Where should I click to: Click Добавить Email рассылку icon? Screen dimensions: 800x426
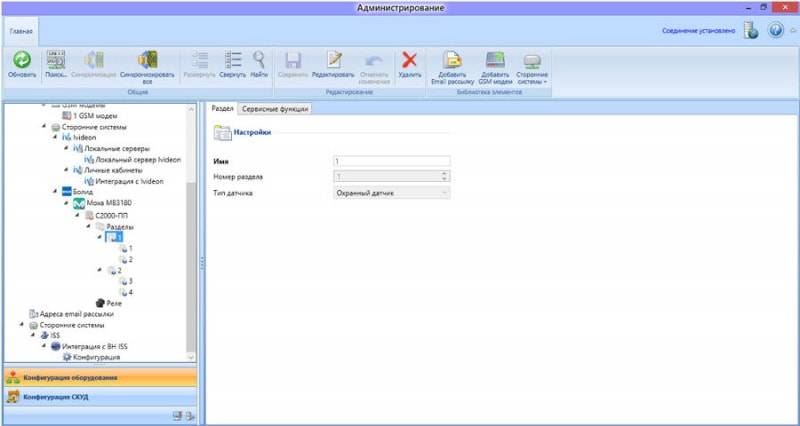[452, 60]
